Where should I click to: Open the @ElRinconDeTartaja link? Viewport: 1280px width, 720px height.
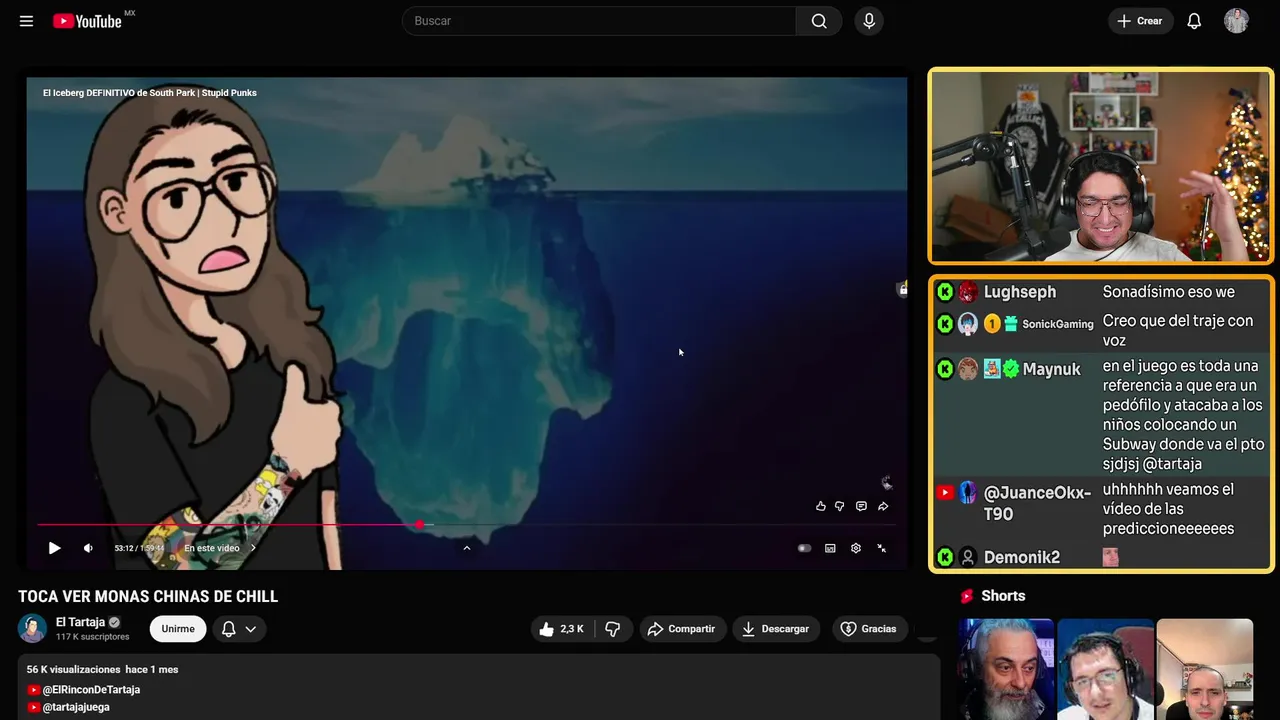(91, 690)
